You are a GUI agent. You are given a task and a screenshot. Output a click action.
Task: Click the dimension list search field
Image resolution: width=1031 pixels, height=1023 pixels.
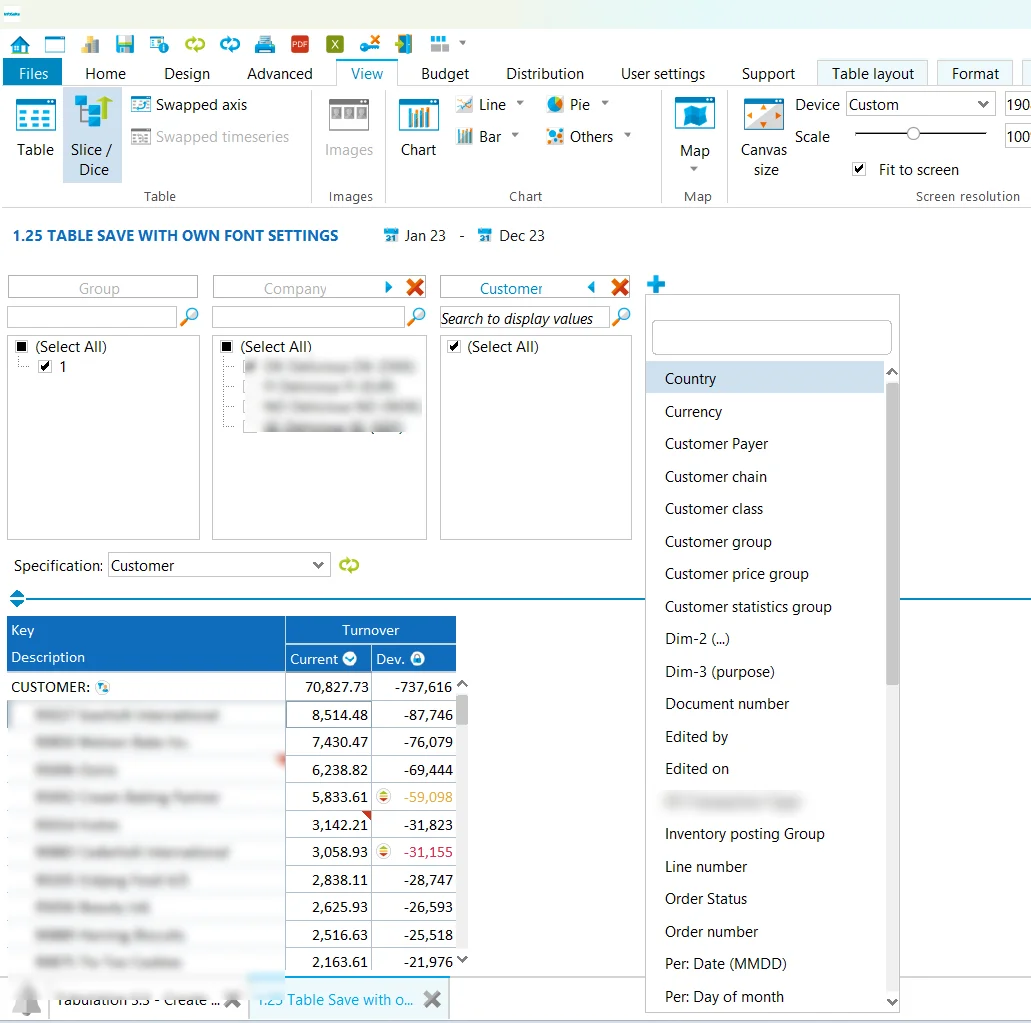click(771, 337)
